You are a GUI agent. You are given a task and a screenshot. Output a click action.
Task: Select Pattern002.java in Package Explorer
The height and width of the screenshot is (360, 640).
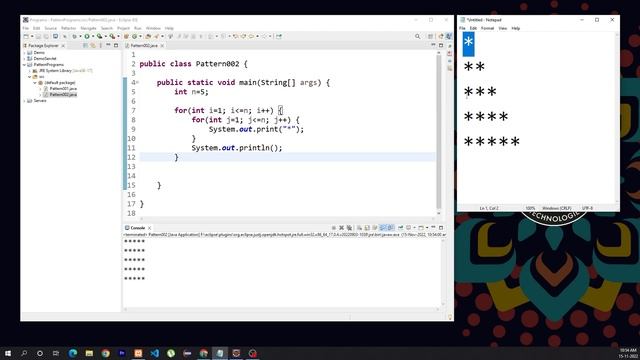[63, 95]
